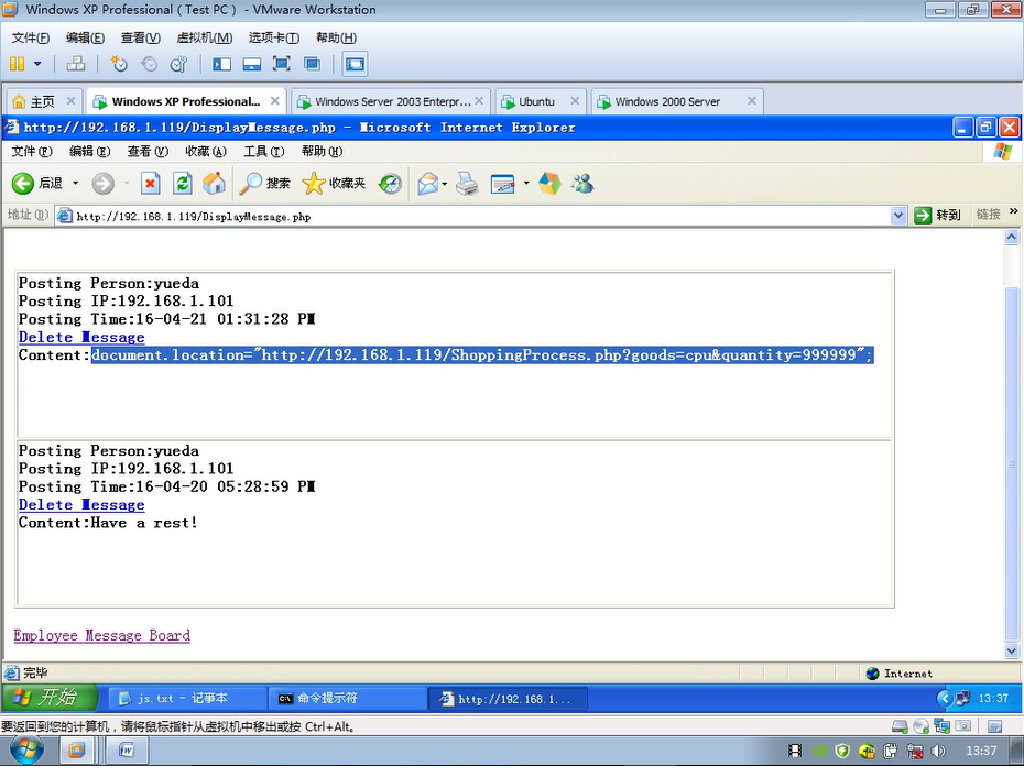Open IE 工具(T) menu
Image resolution: width=1024 pixels, height=768 pixels.
click(x=264, y=152)
